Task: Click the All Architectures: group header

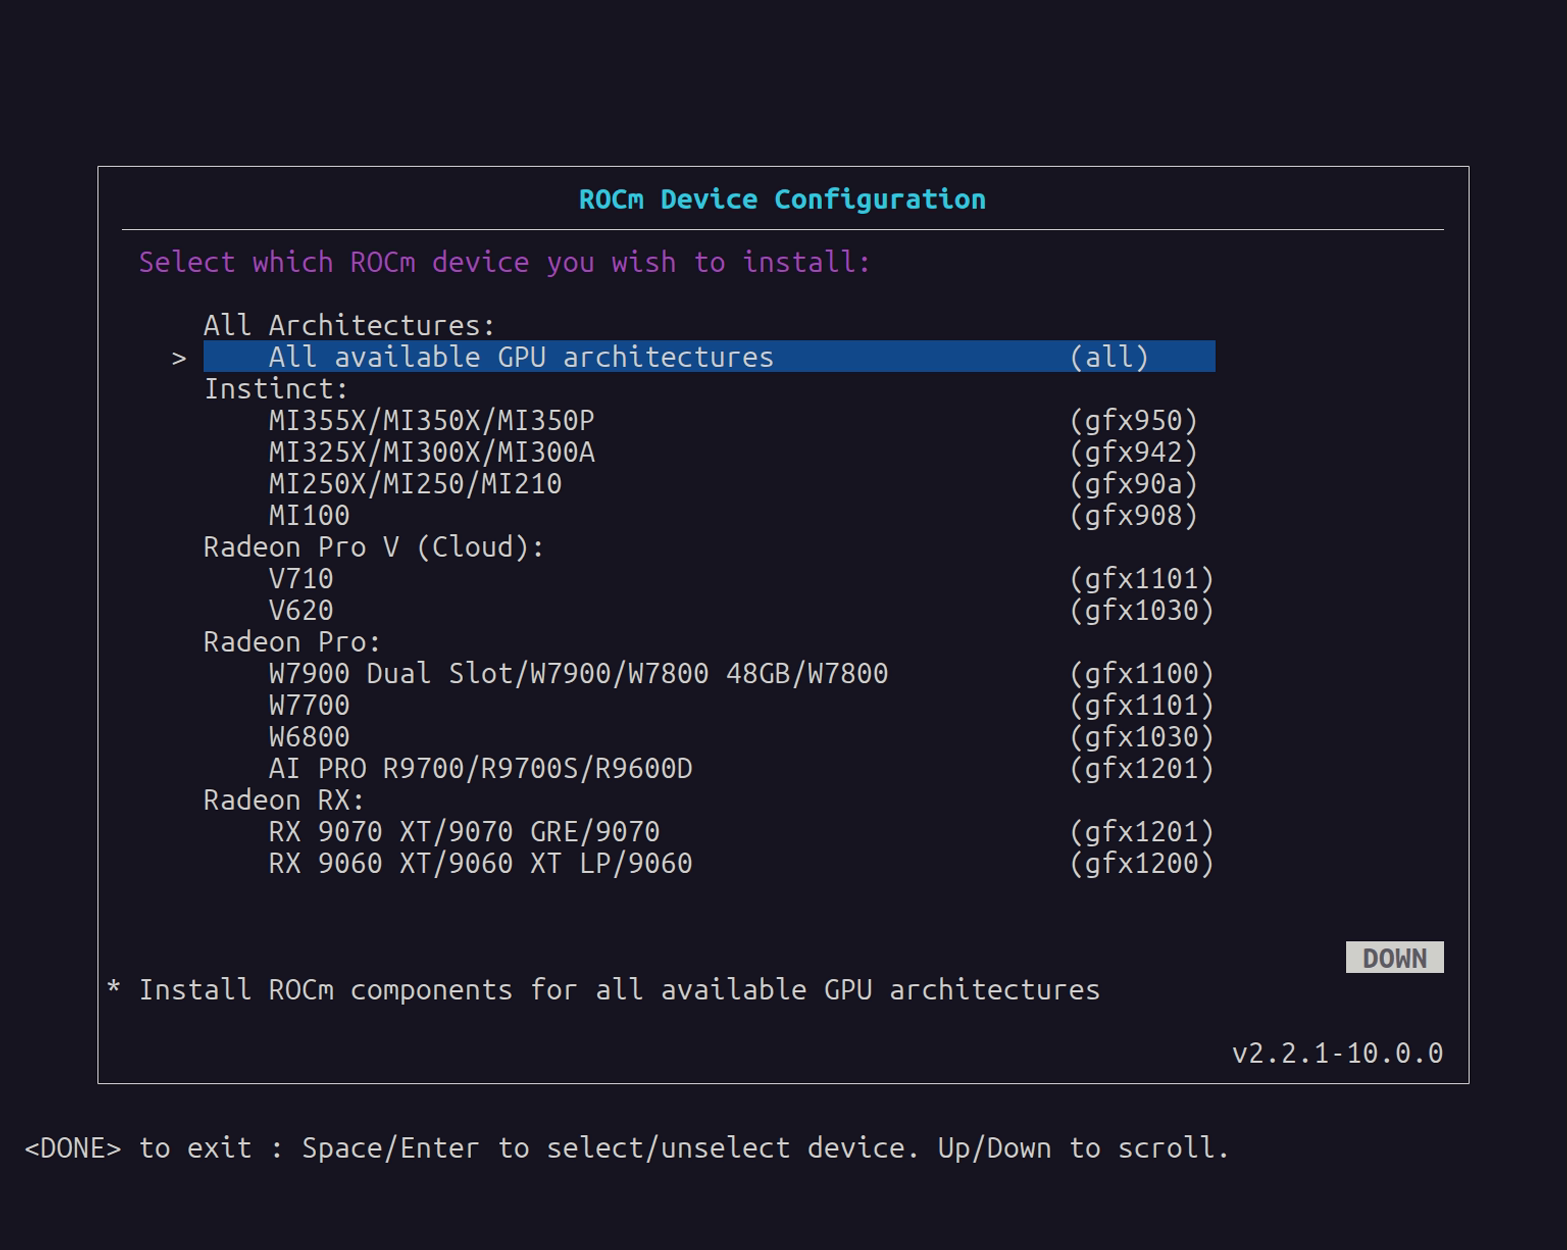Action: tap(349, 326)
